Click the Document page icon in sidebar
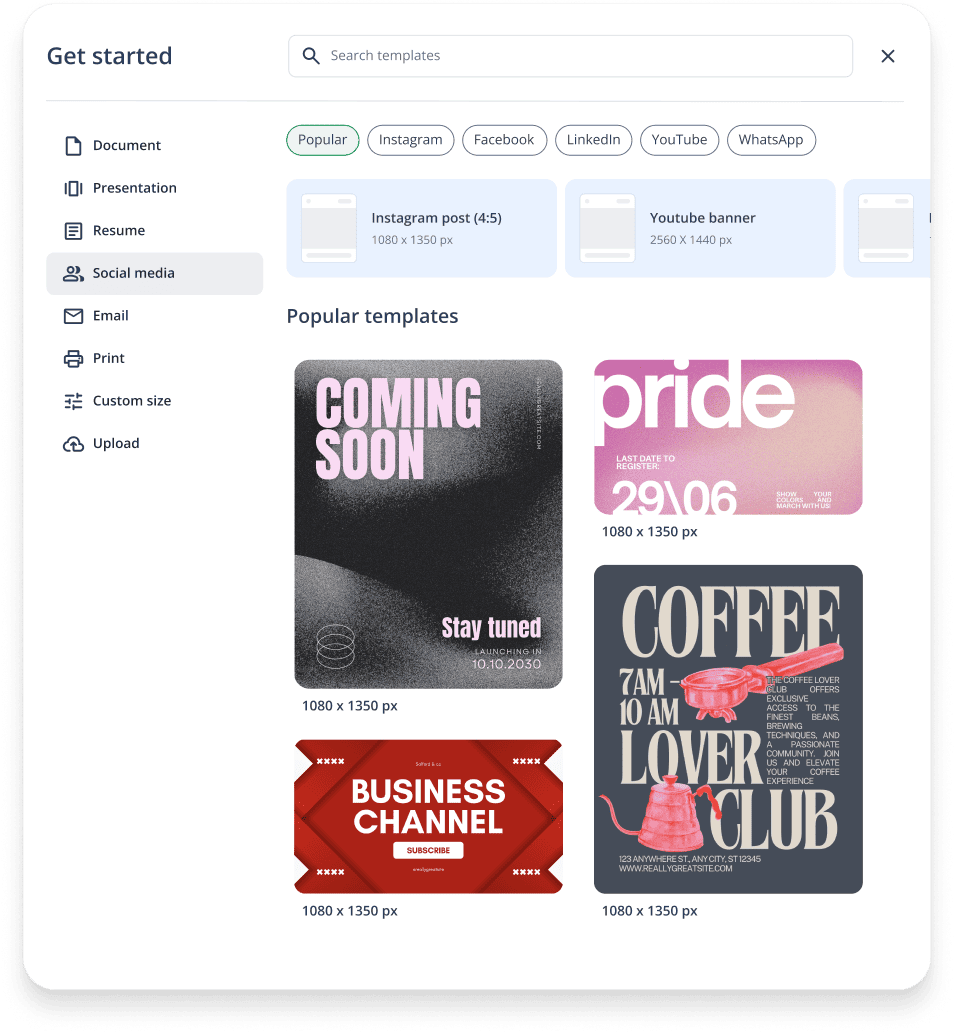 tap(73, 146)
